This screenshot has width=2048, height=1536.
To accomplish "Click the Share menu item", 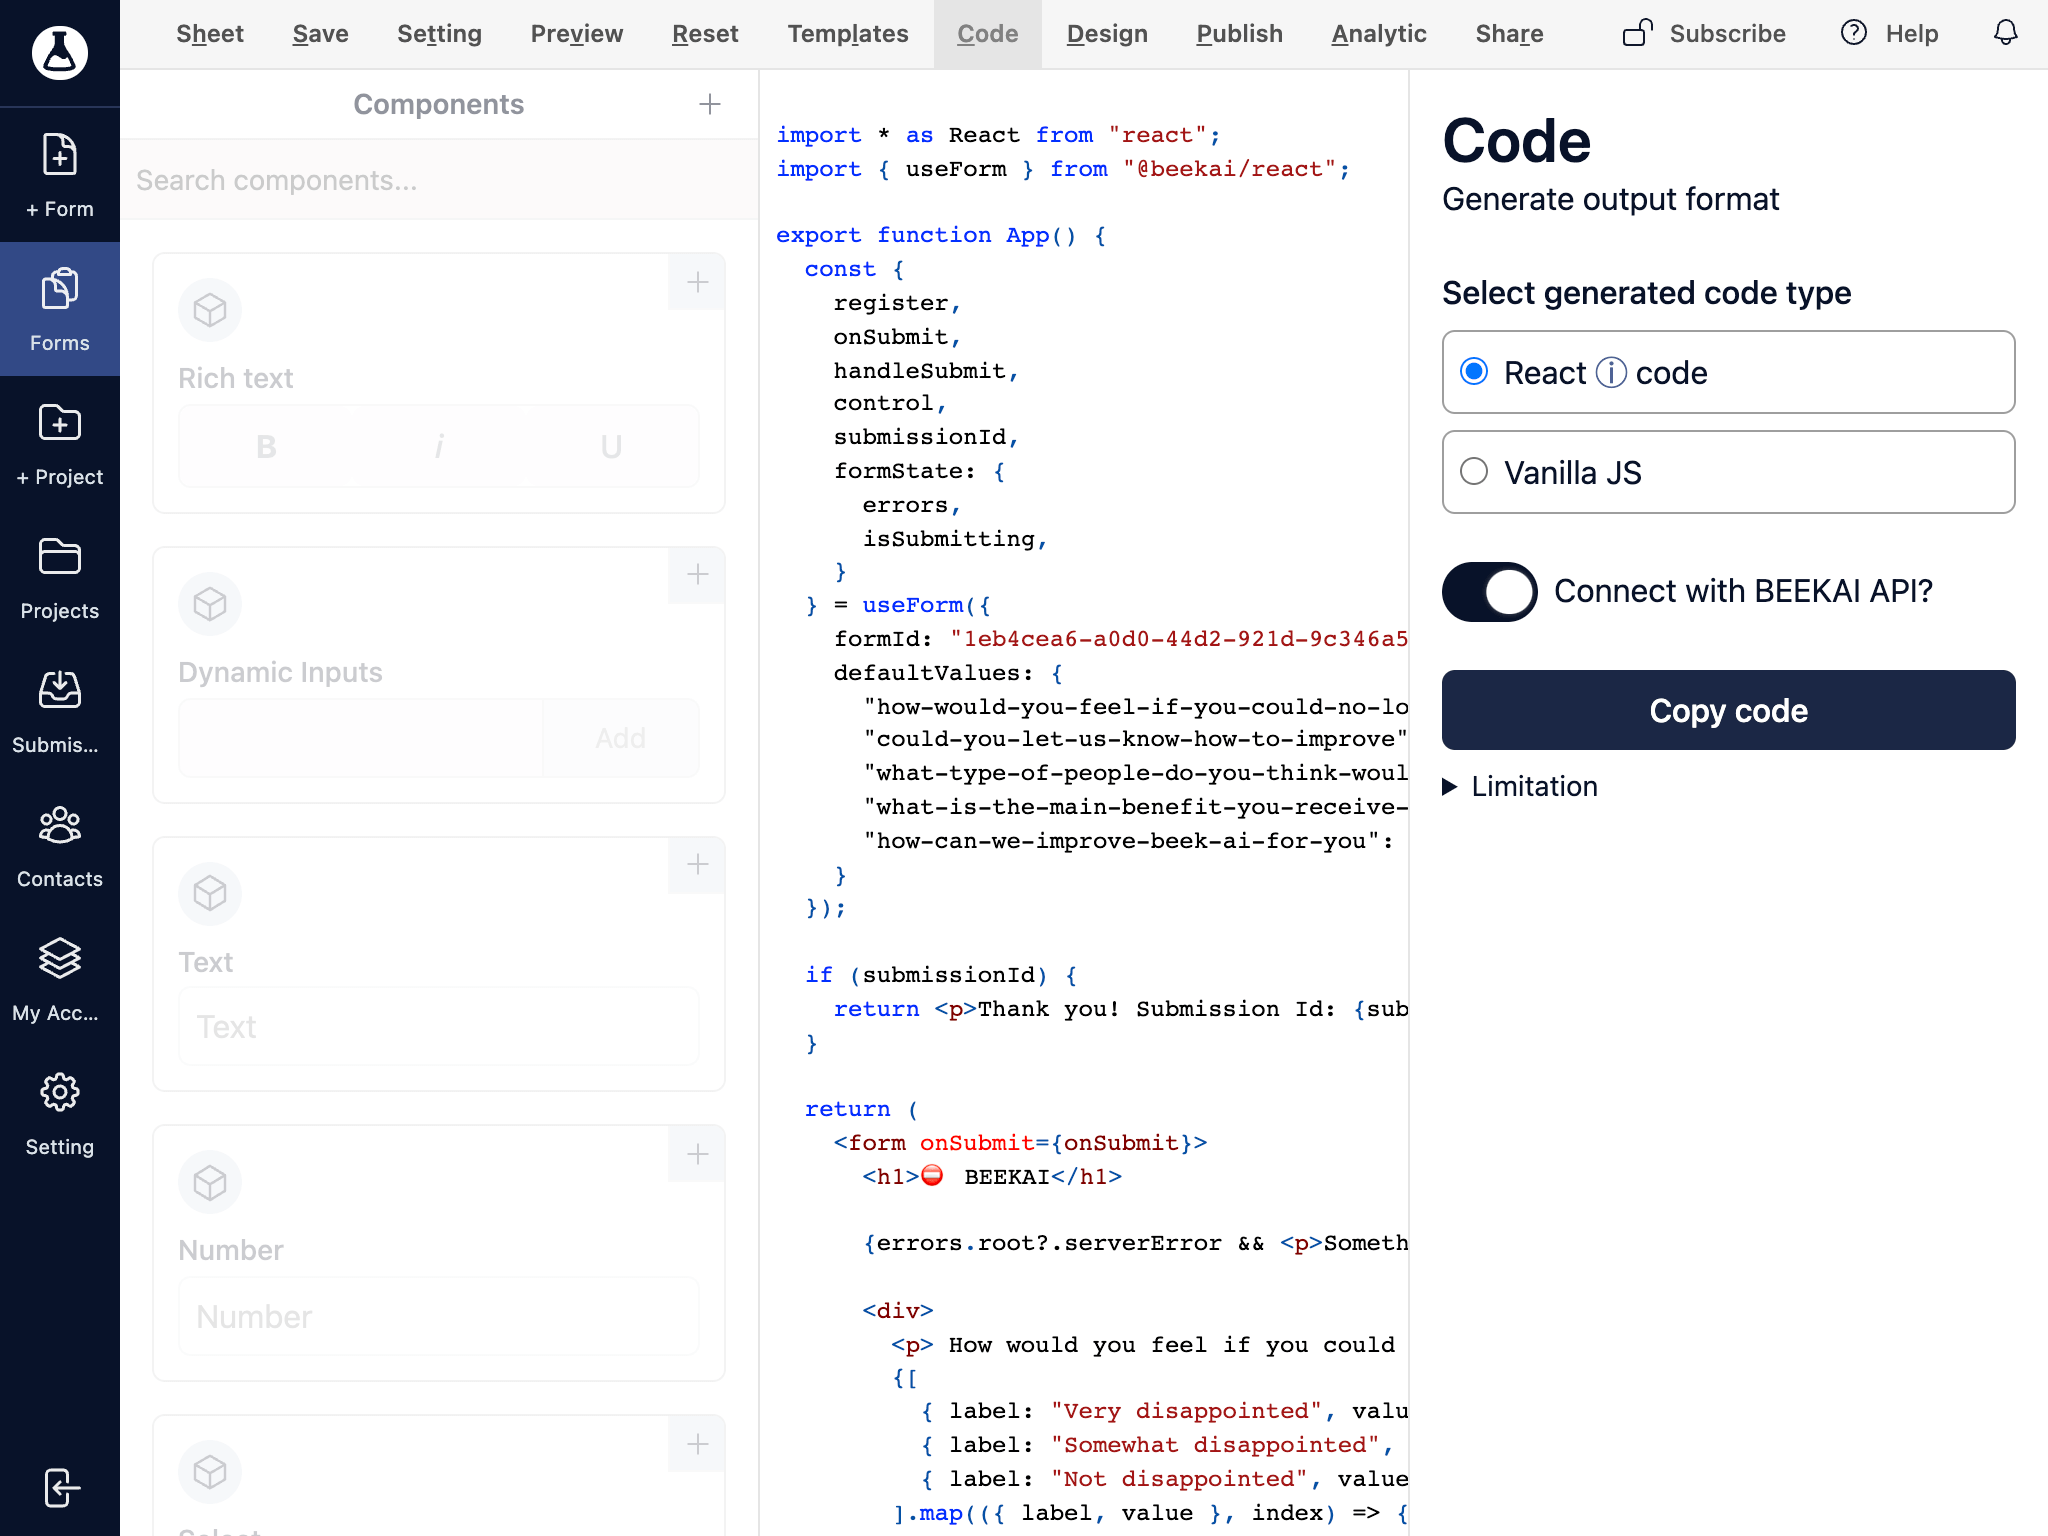I will [1509, 34].
